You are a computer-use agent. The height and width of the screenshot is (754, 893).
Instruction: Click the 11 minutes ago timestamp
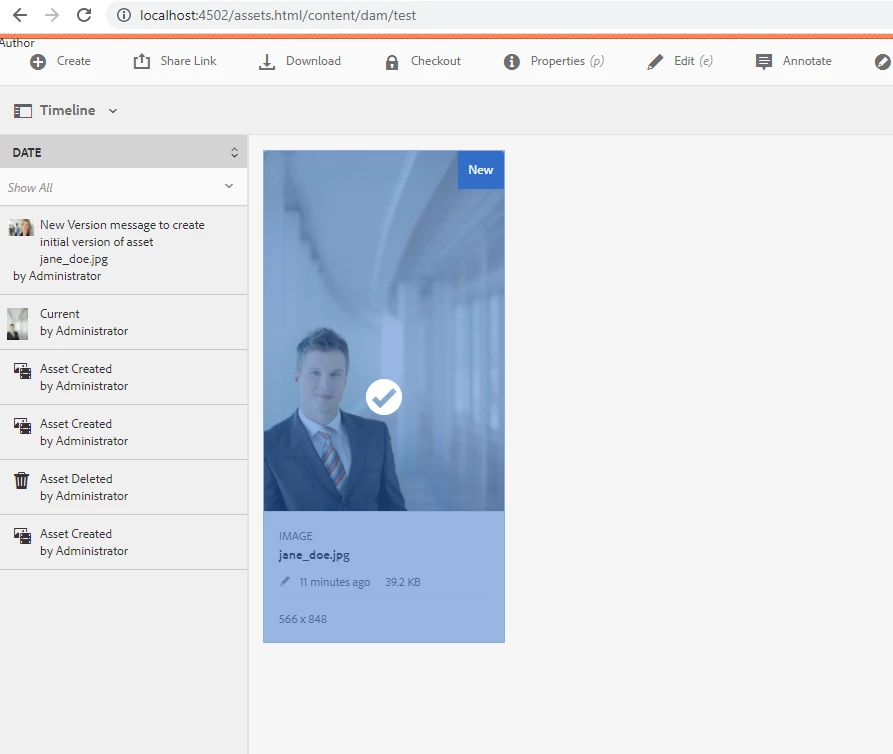click(x=335, y=582)
